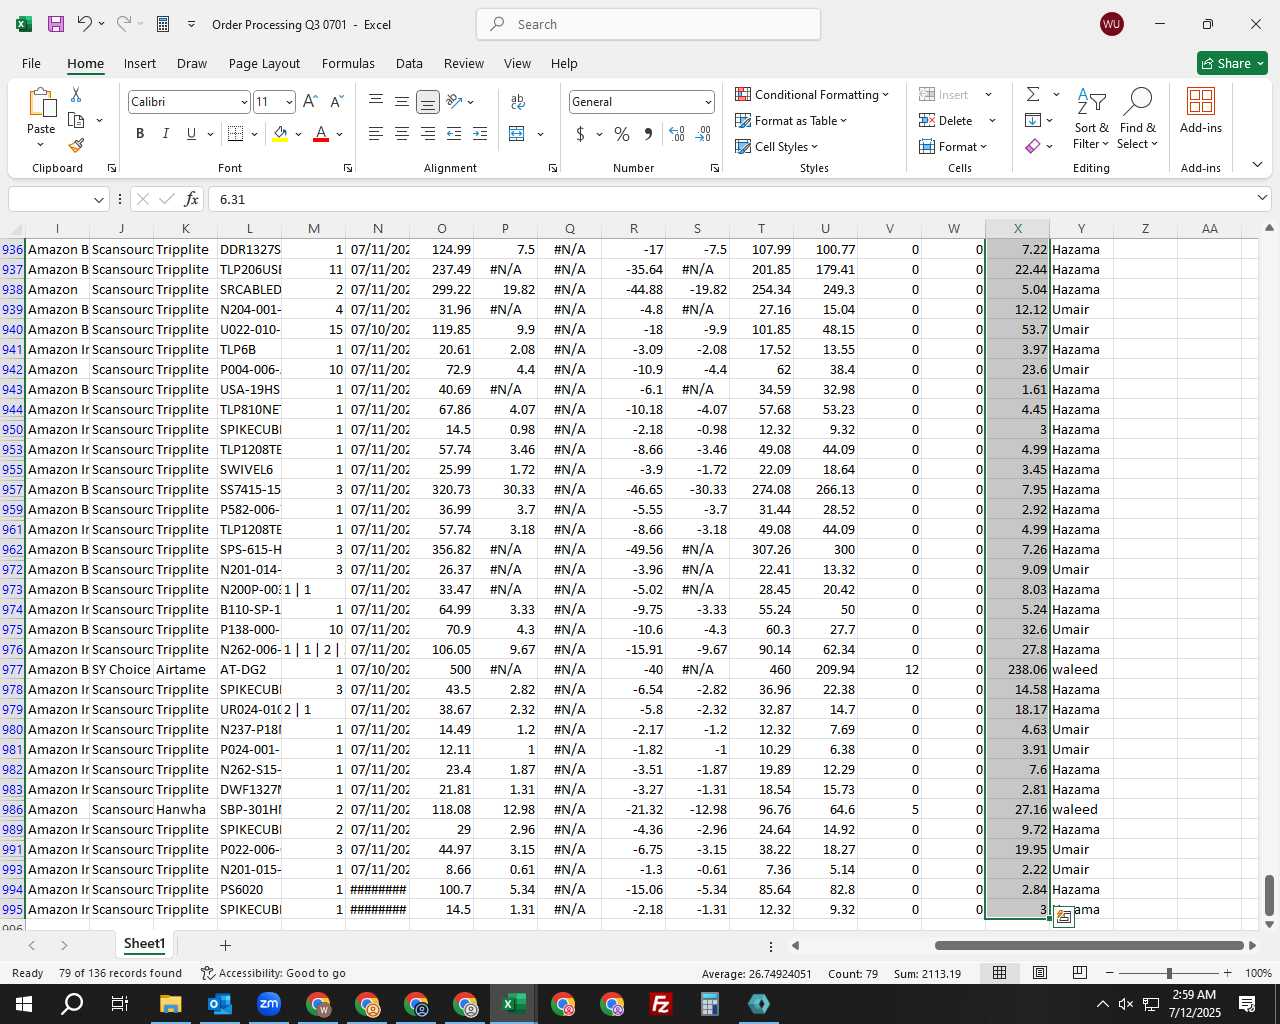Viewport: 1280px width, 1024px height.
Task: Click the Insert Function fx icon
Action: point(191,199)
